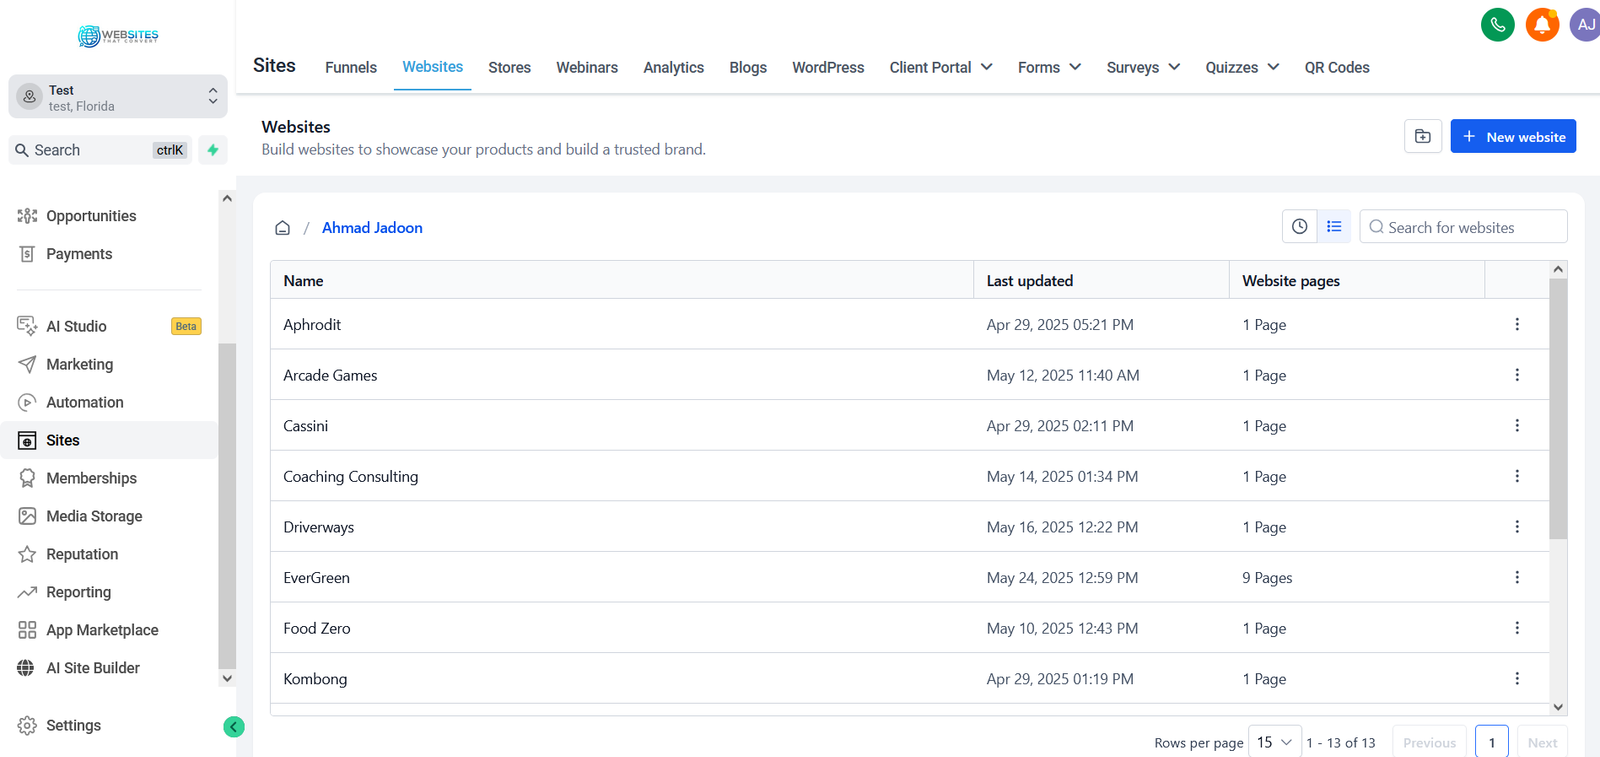
Task: Switch to the Funnels tab
Action: click(351, 67)
